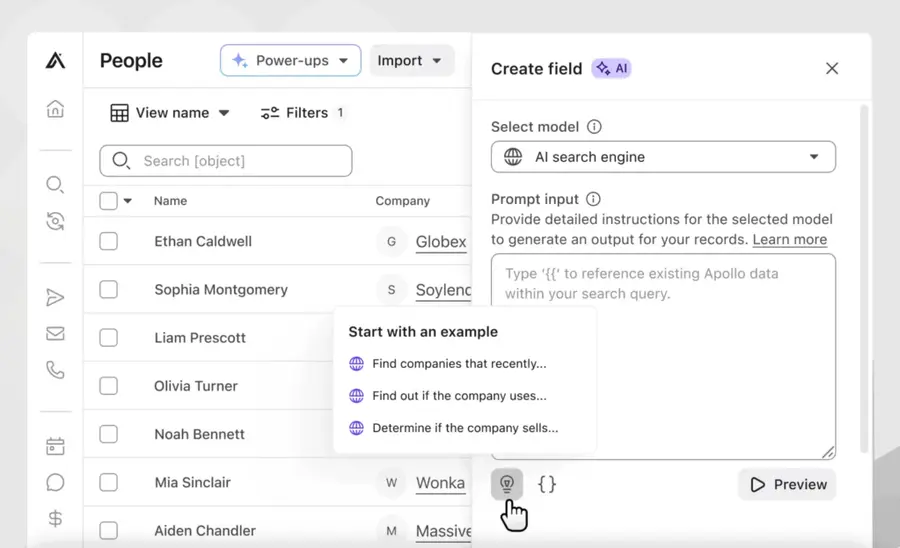Follow the Learn more link
Screen dimensions: 900x548
(x=790, y=239)
